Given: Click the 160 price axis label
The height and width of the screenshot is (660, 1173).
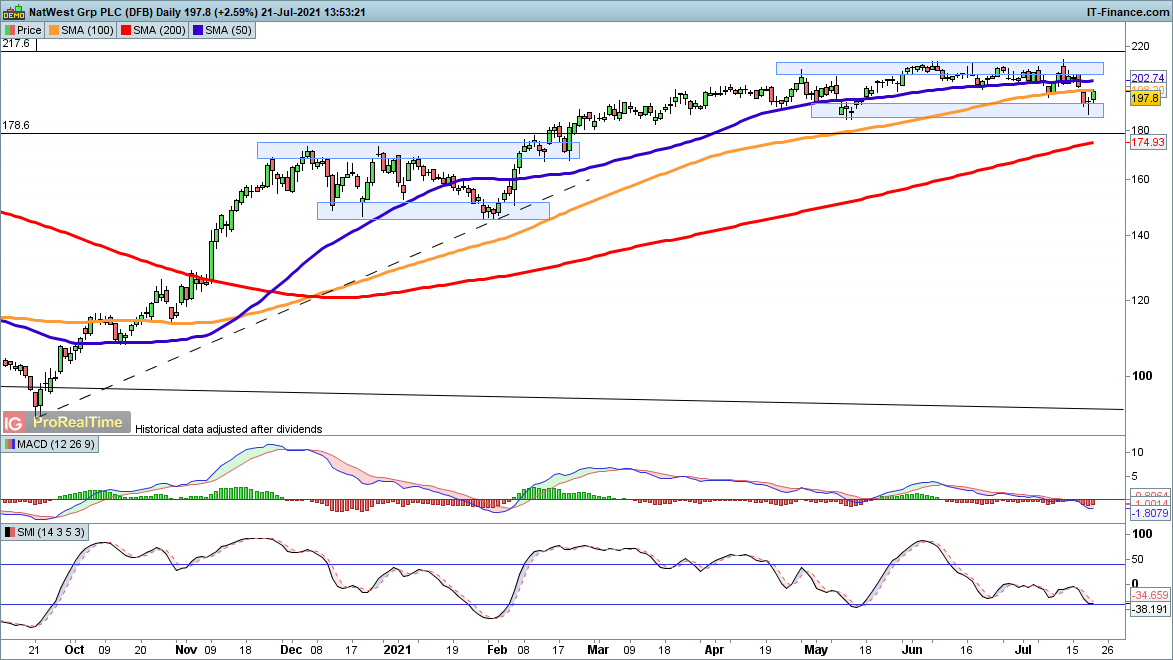Looking at the screenshot, I should coord(1140,180).
